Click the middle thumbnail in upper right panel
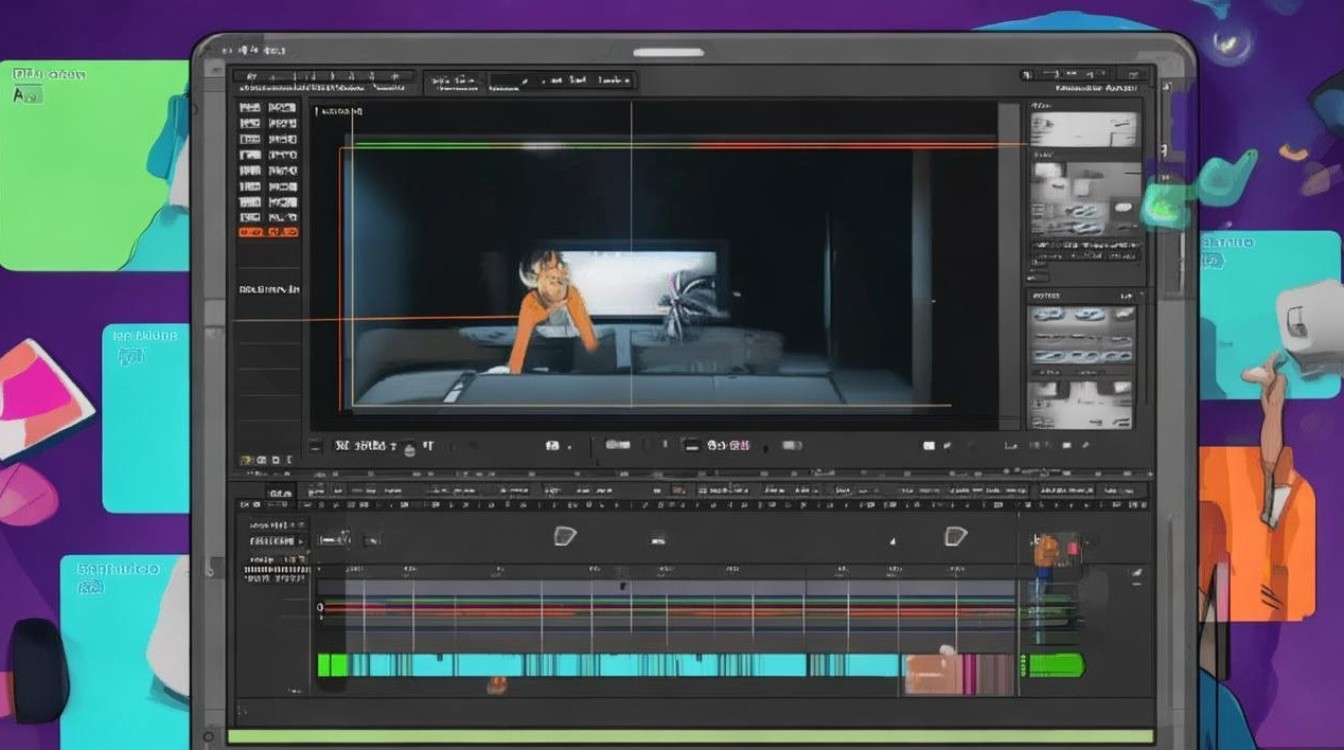This screenshot has width=1344, height=750. (x=1084, y=198)
